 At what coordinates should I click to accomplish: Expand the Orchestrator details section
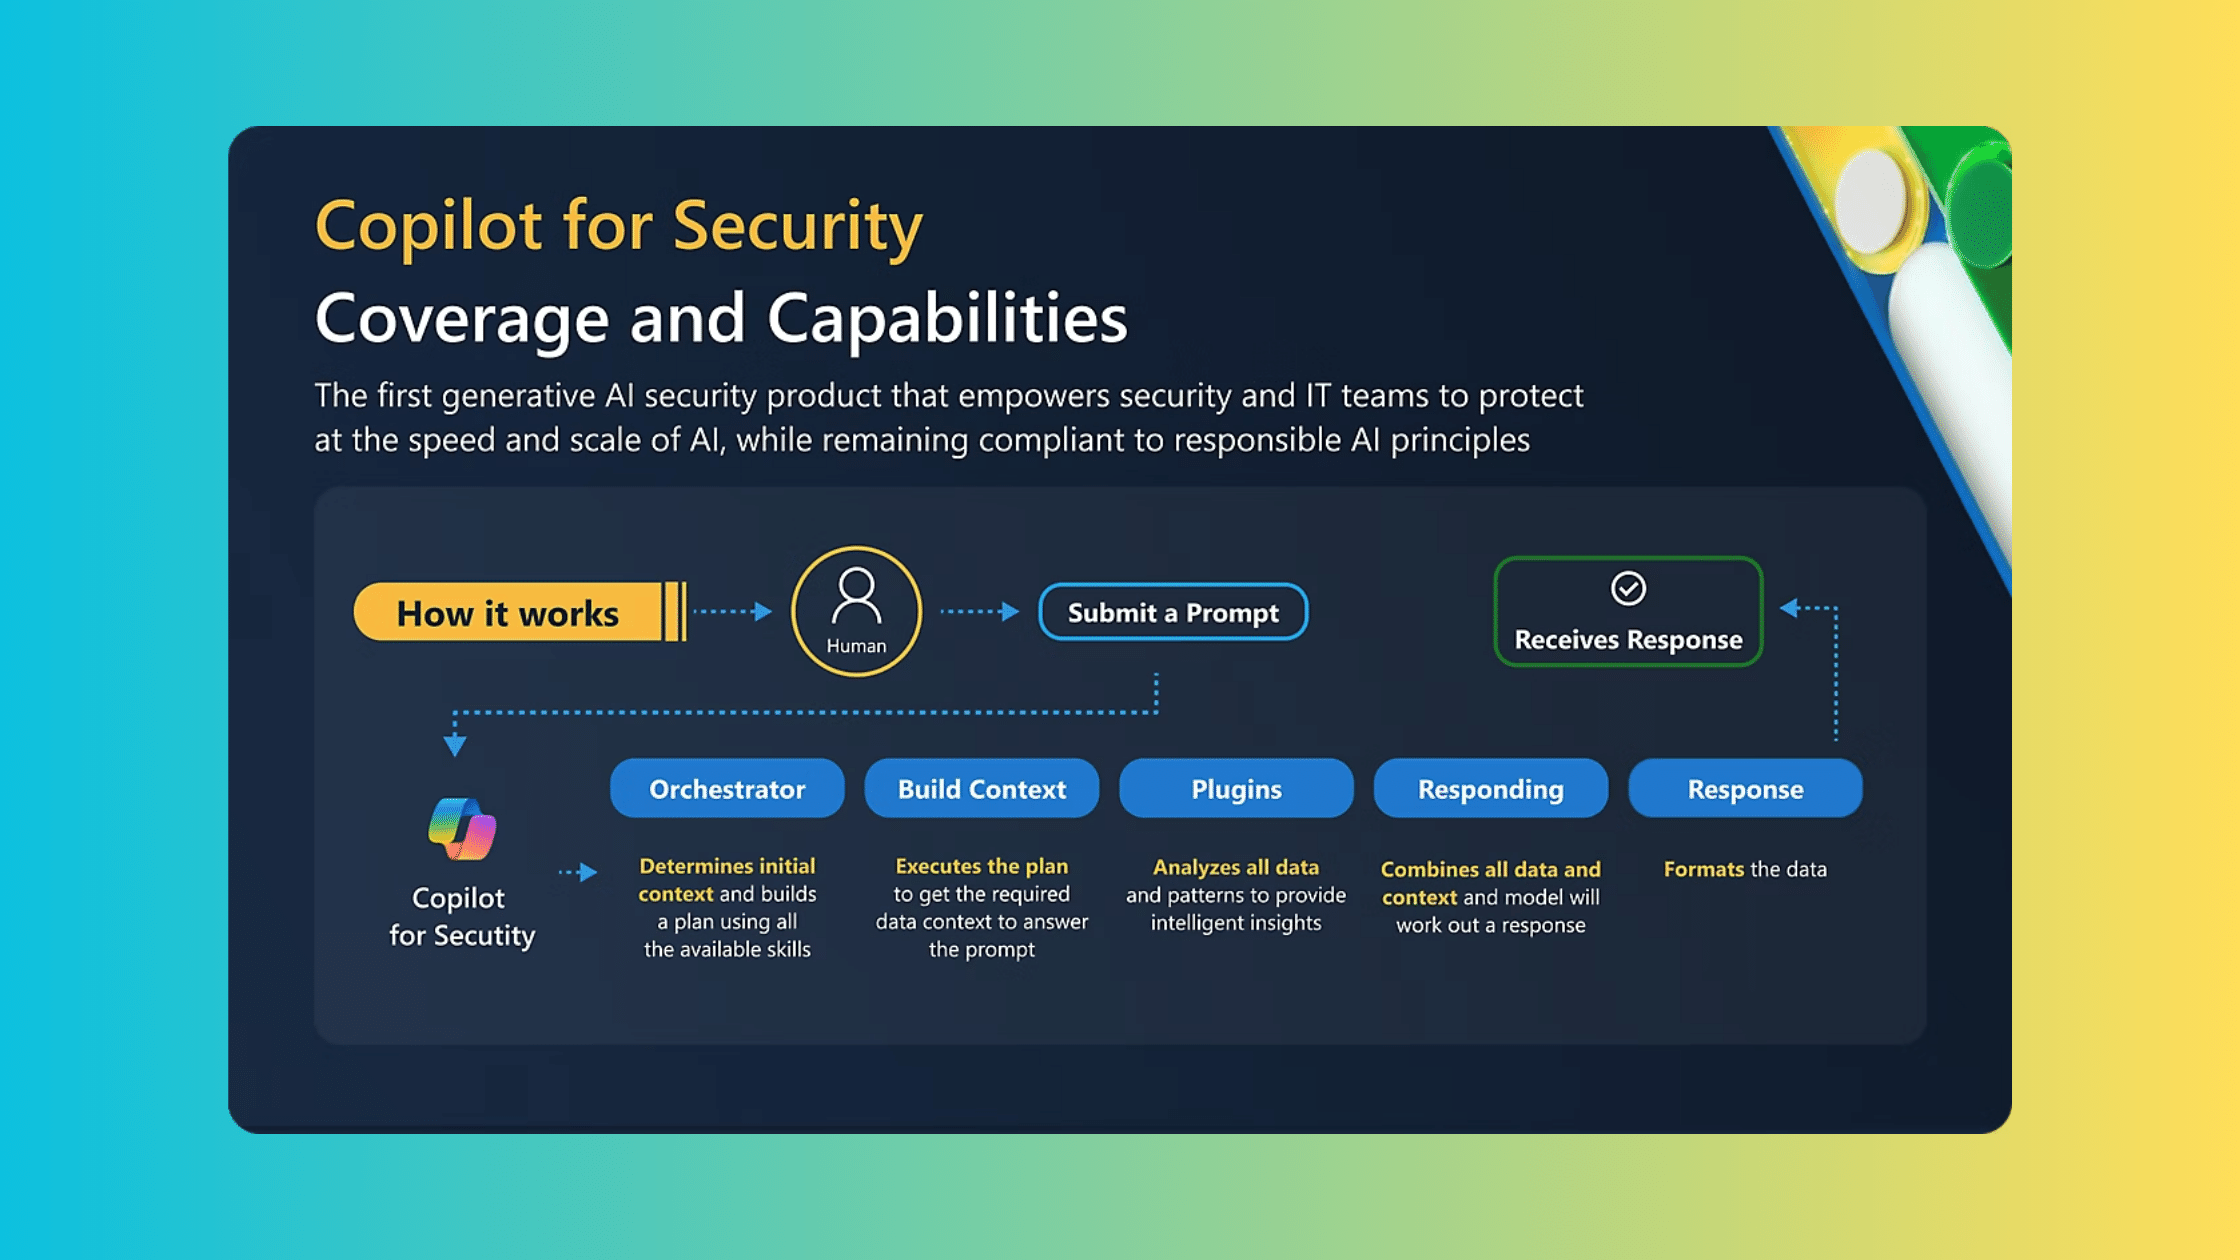(x=725, y=788)
